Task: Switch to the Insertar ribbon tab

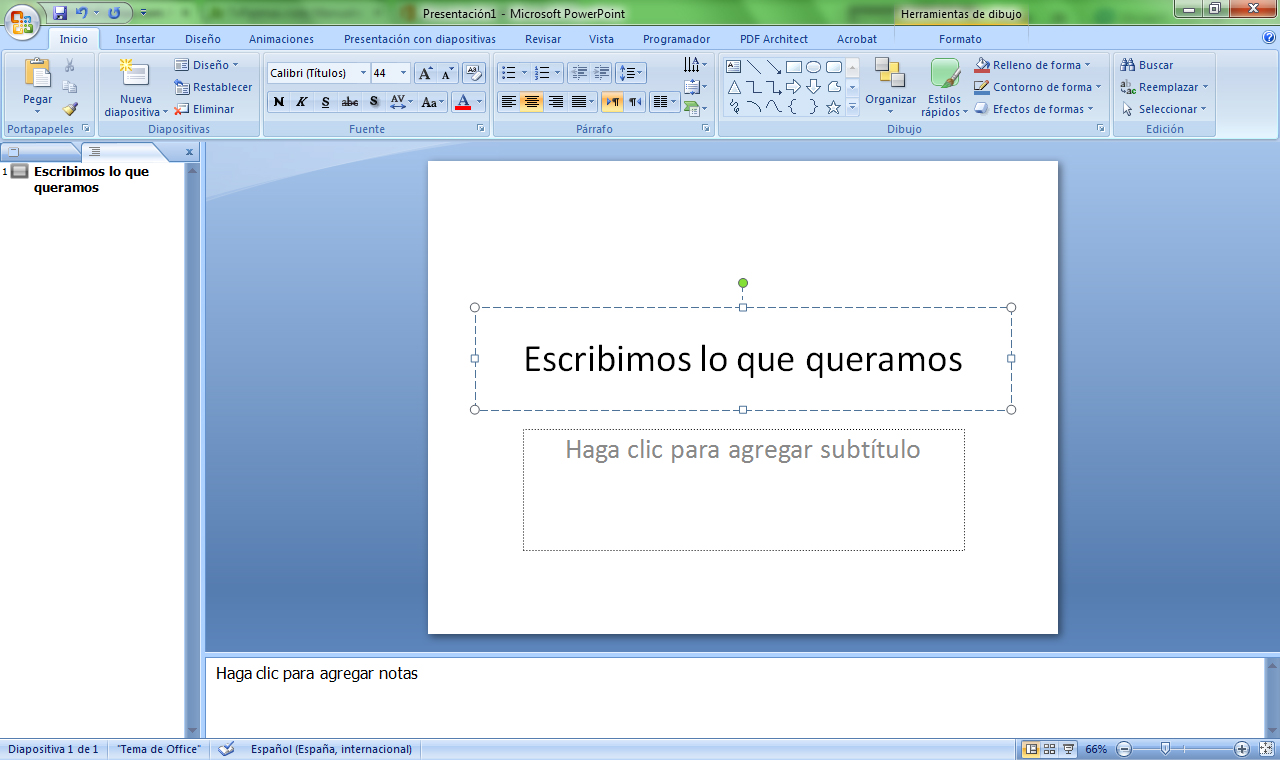Action: (x=135, y=39)
